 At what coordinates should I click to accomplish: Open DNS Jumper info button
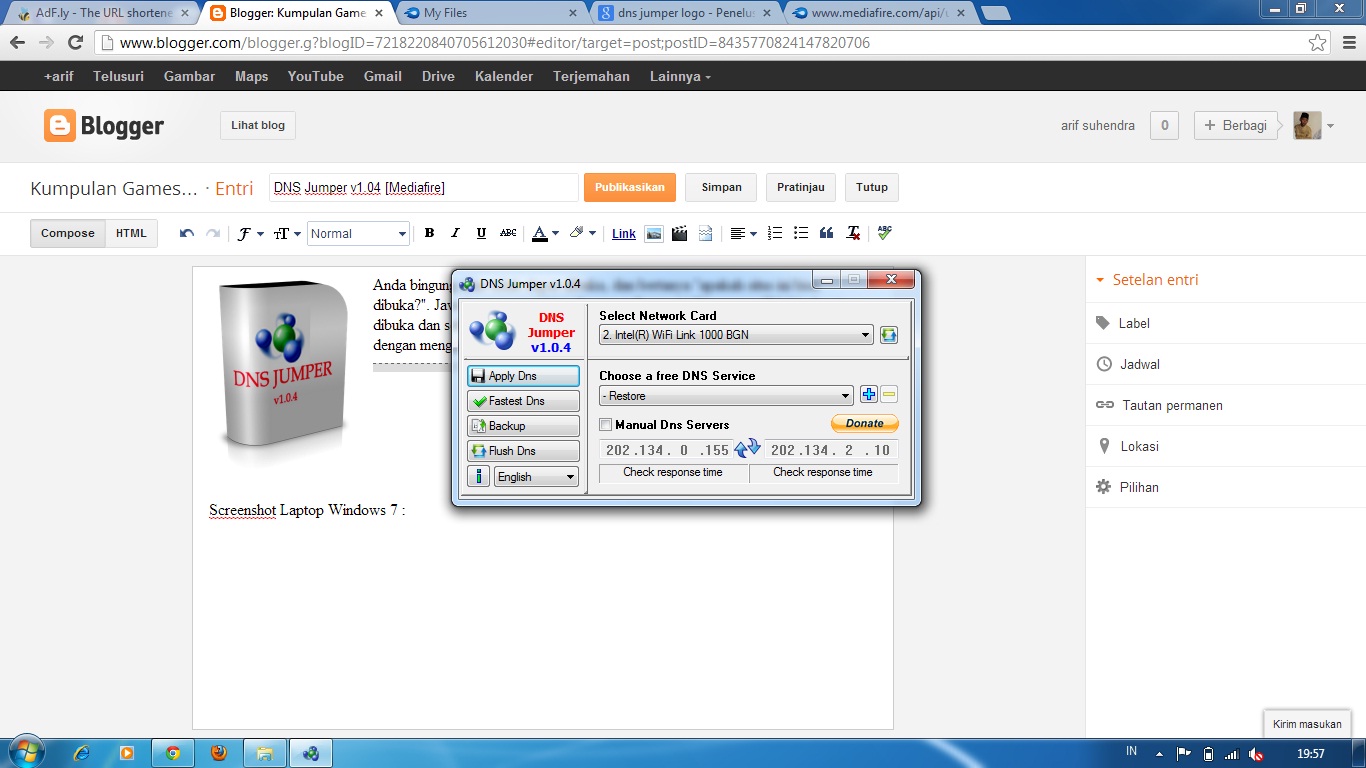(x=478, y=477)
